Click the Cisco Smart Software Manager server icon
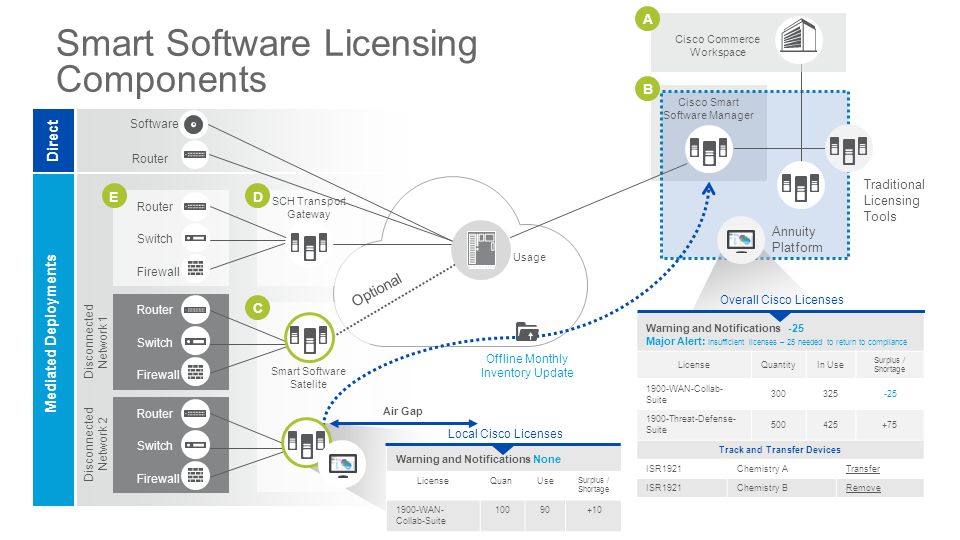This screenshot has height=540, width=960. click(x=708, y=149)
